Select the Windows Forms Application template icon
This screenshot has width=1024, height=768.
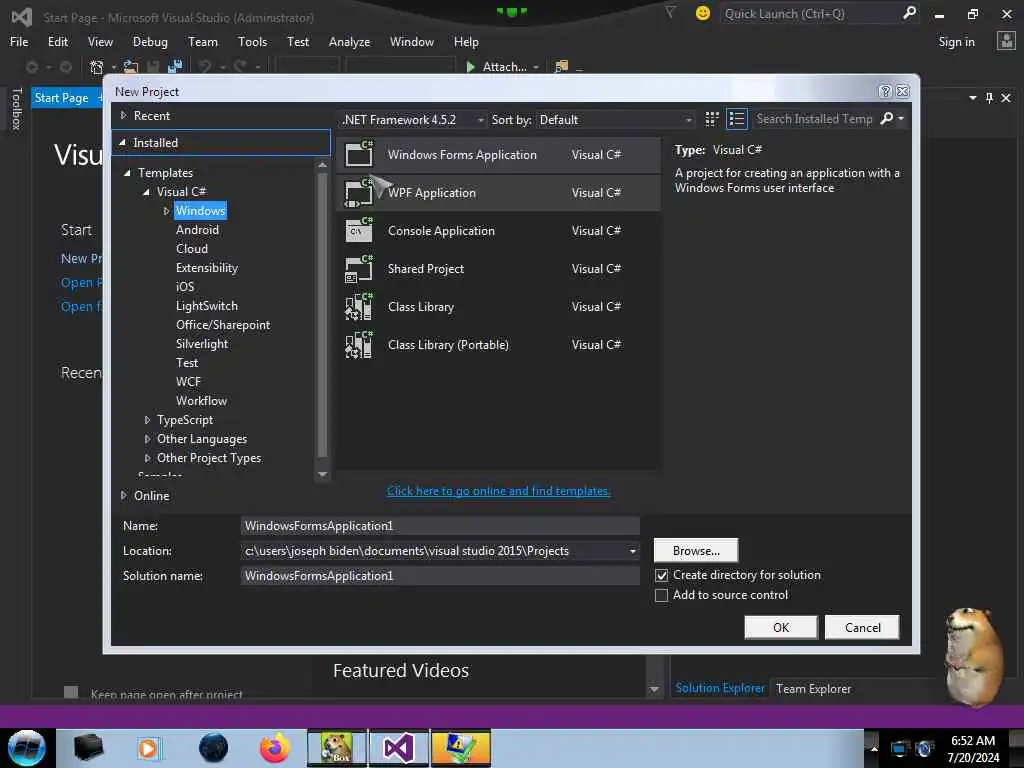[x=359, y=154]
